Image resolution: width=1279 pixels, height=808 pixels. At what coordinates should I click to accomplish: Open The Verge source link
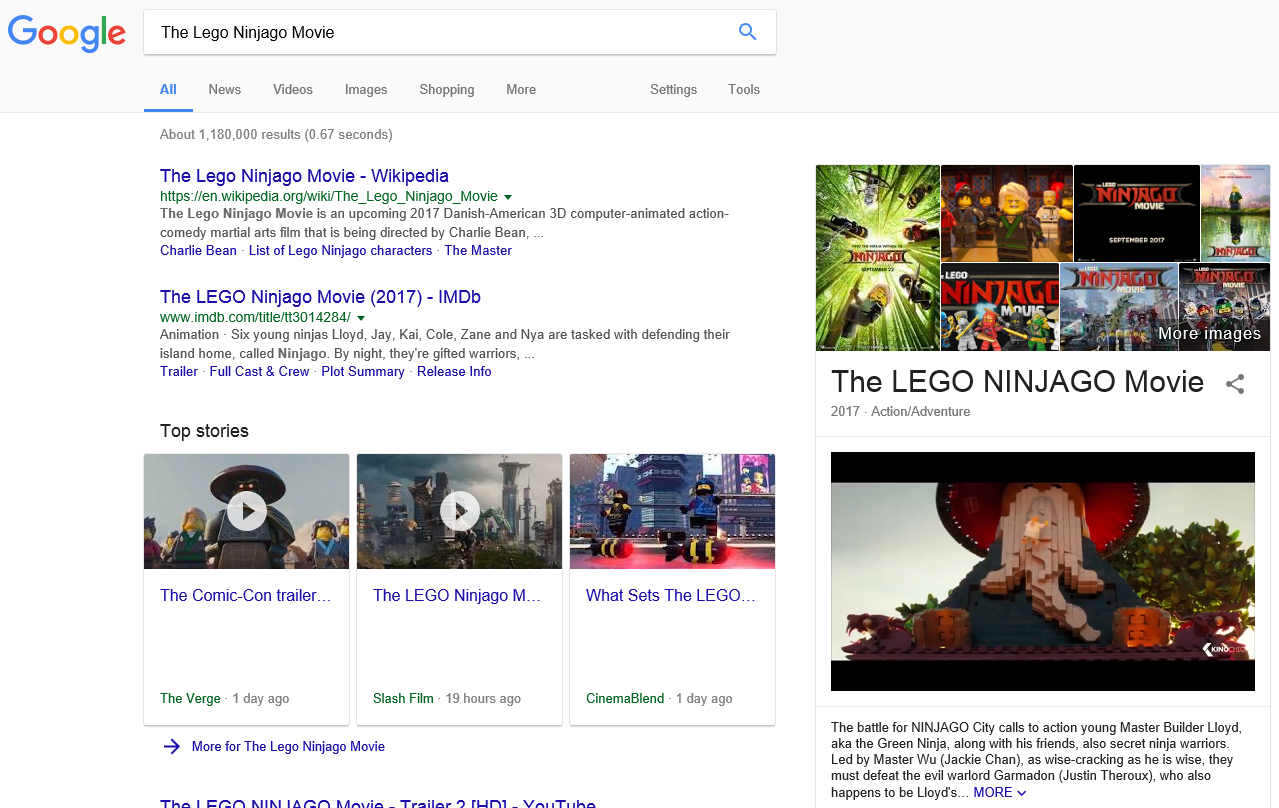(189, 698)
